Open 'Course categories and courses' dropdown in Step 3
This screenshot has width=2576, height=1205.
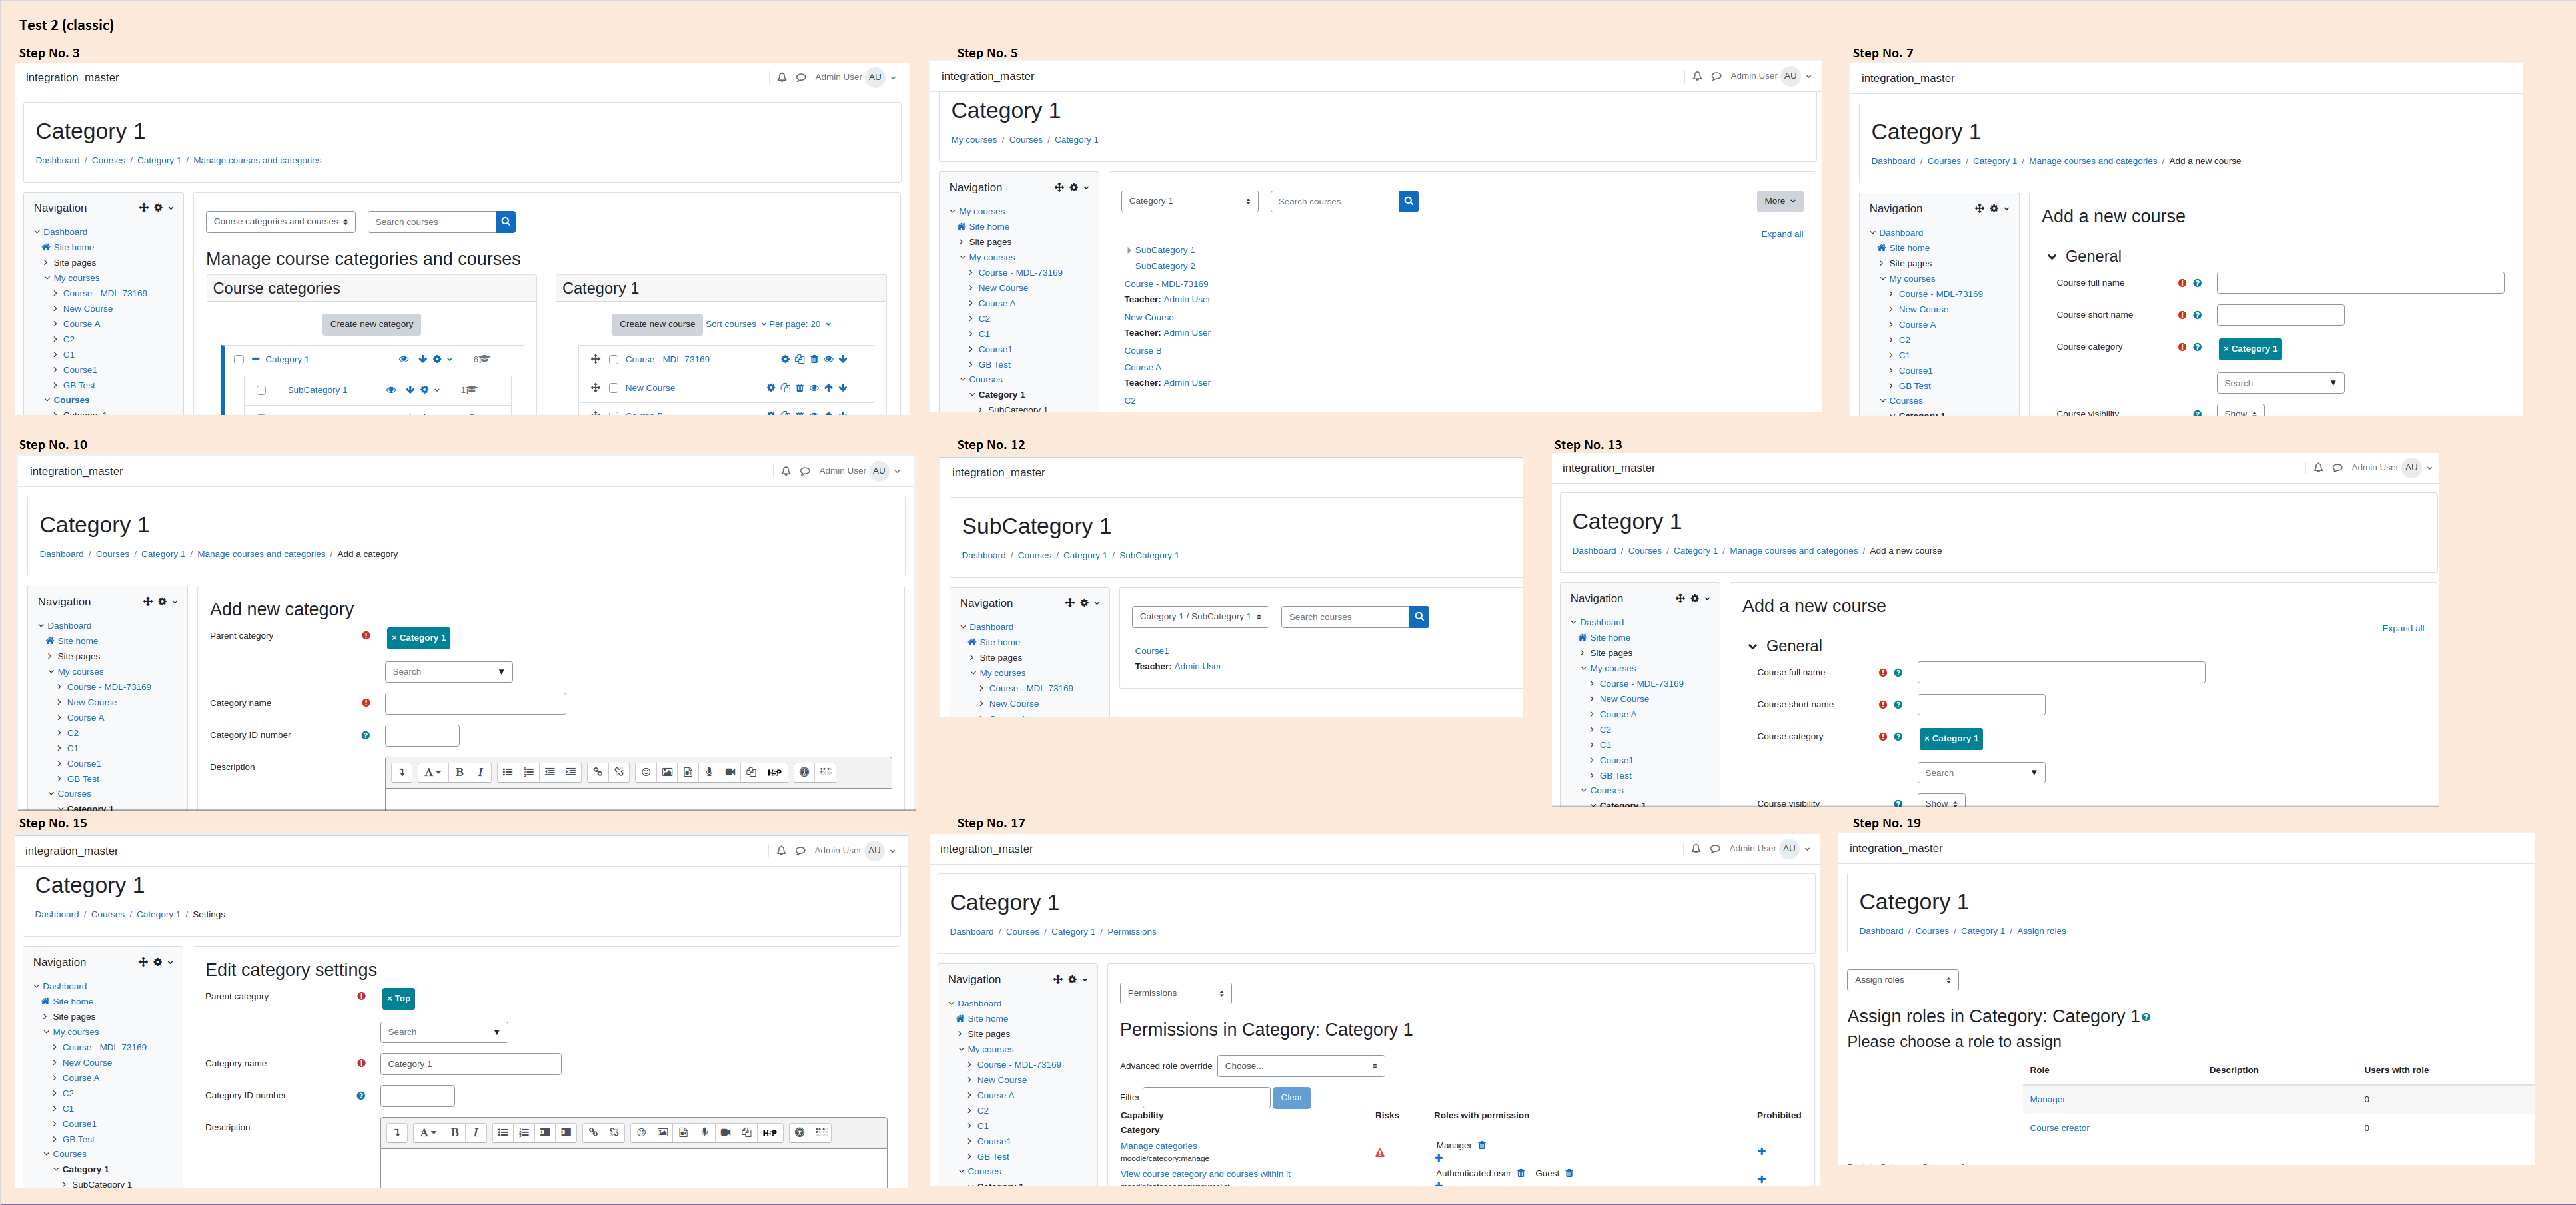[281, 222]
